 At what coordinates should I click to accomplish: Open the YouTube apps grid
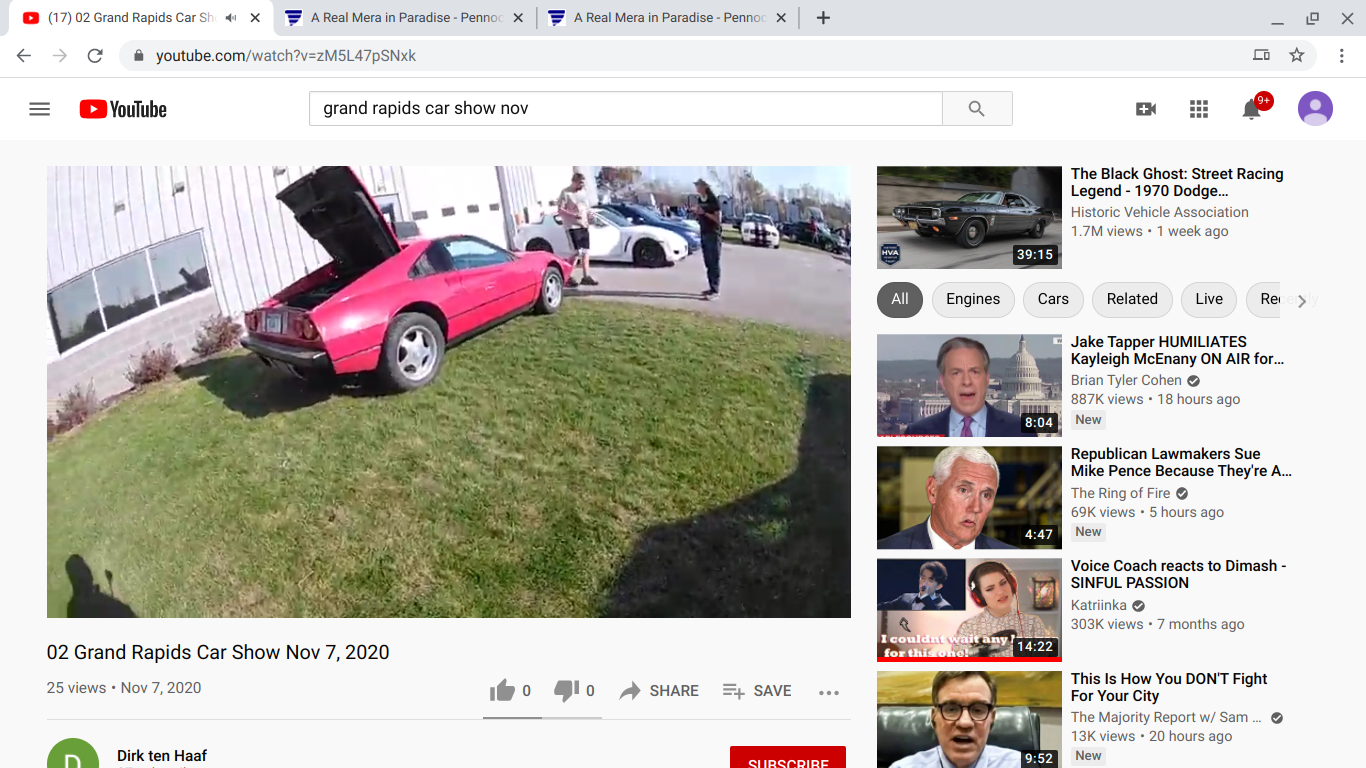1199,109
